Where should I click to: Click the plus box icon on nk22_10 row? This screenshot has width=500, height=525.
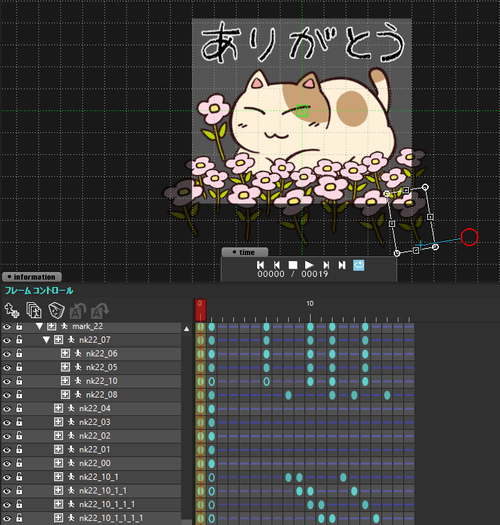point(65,381)
